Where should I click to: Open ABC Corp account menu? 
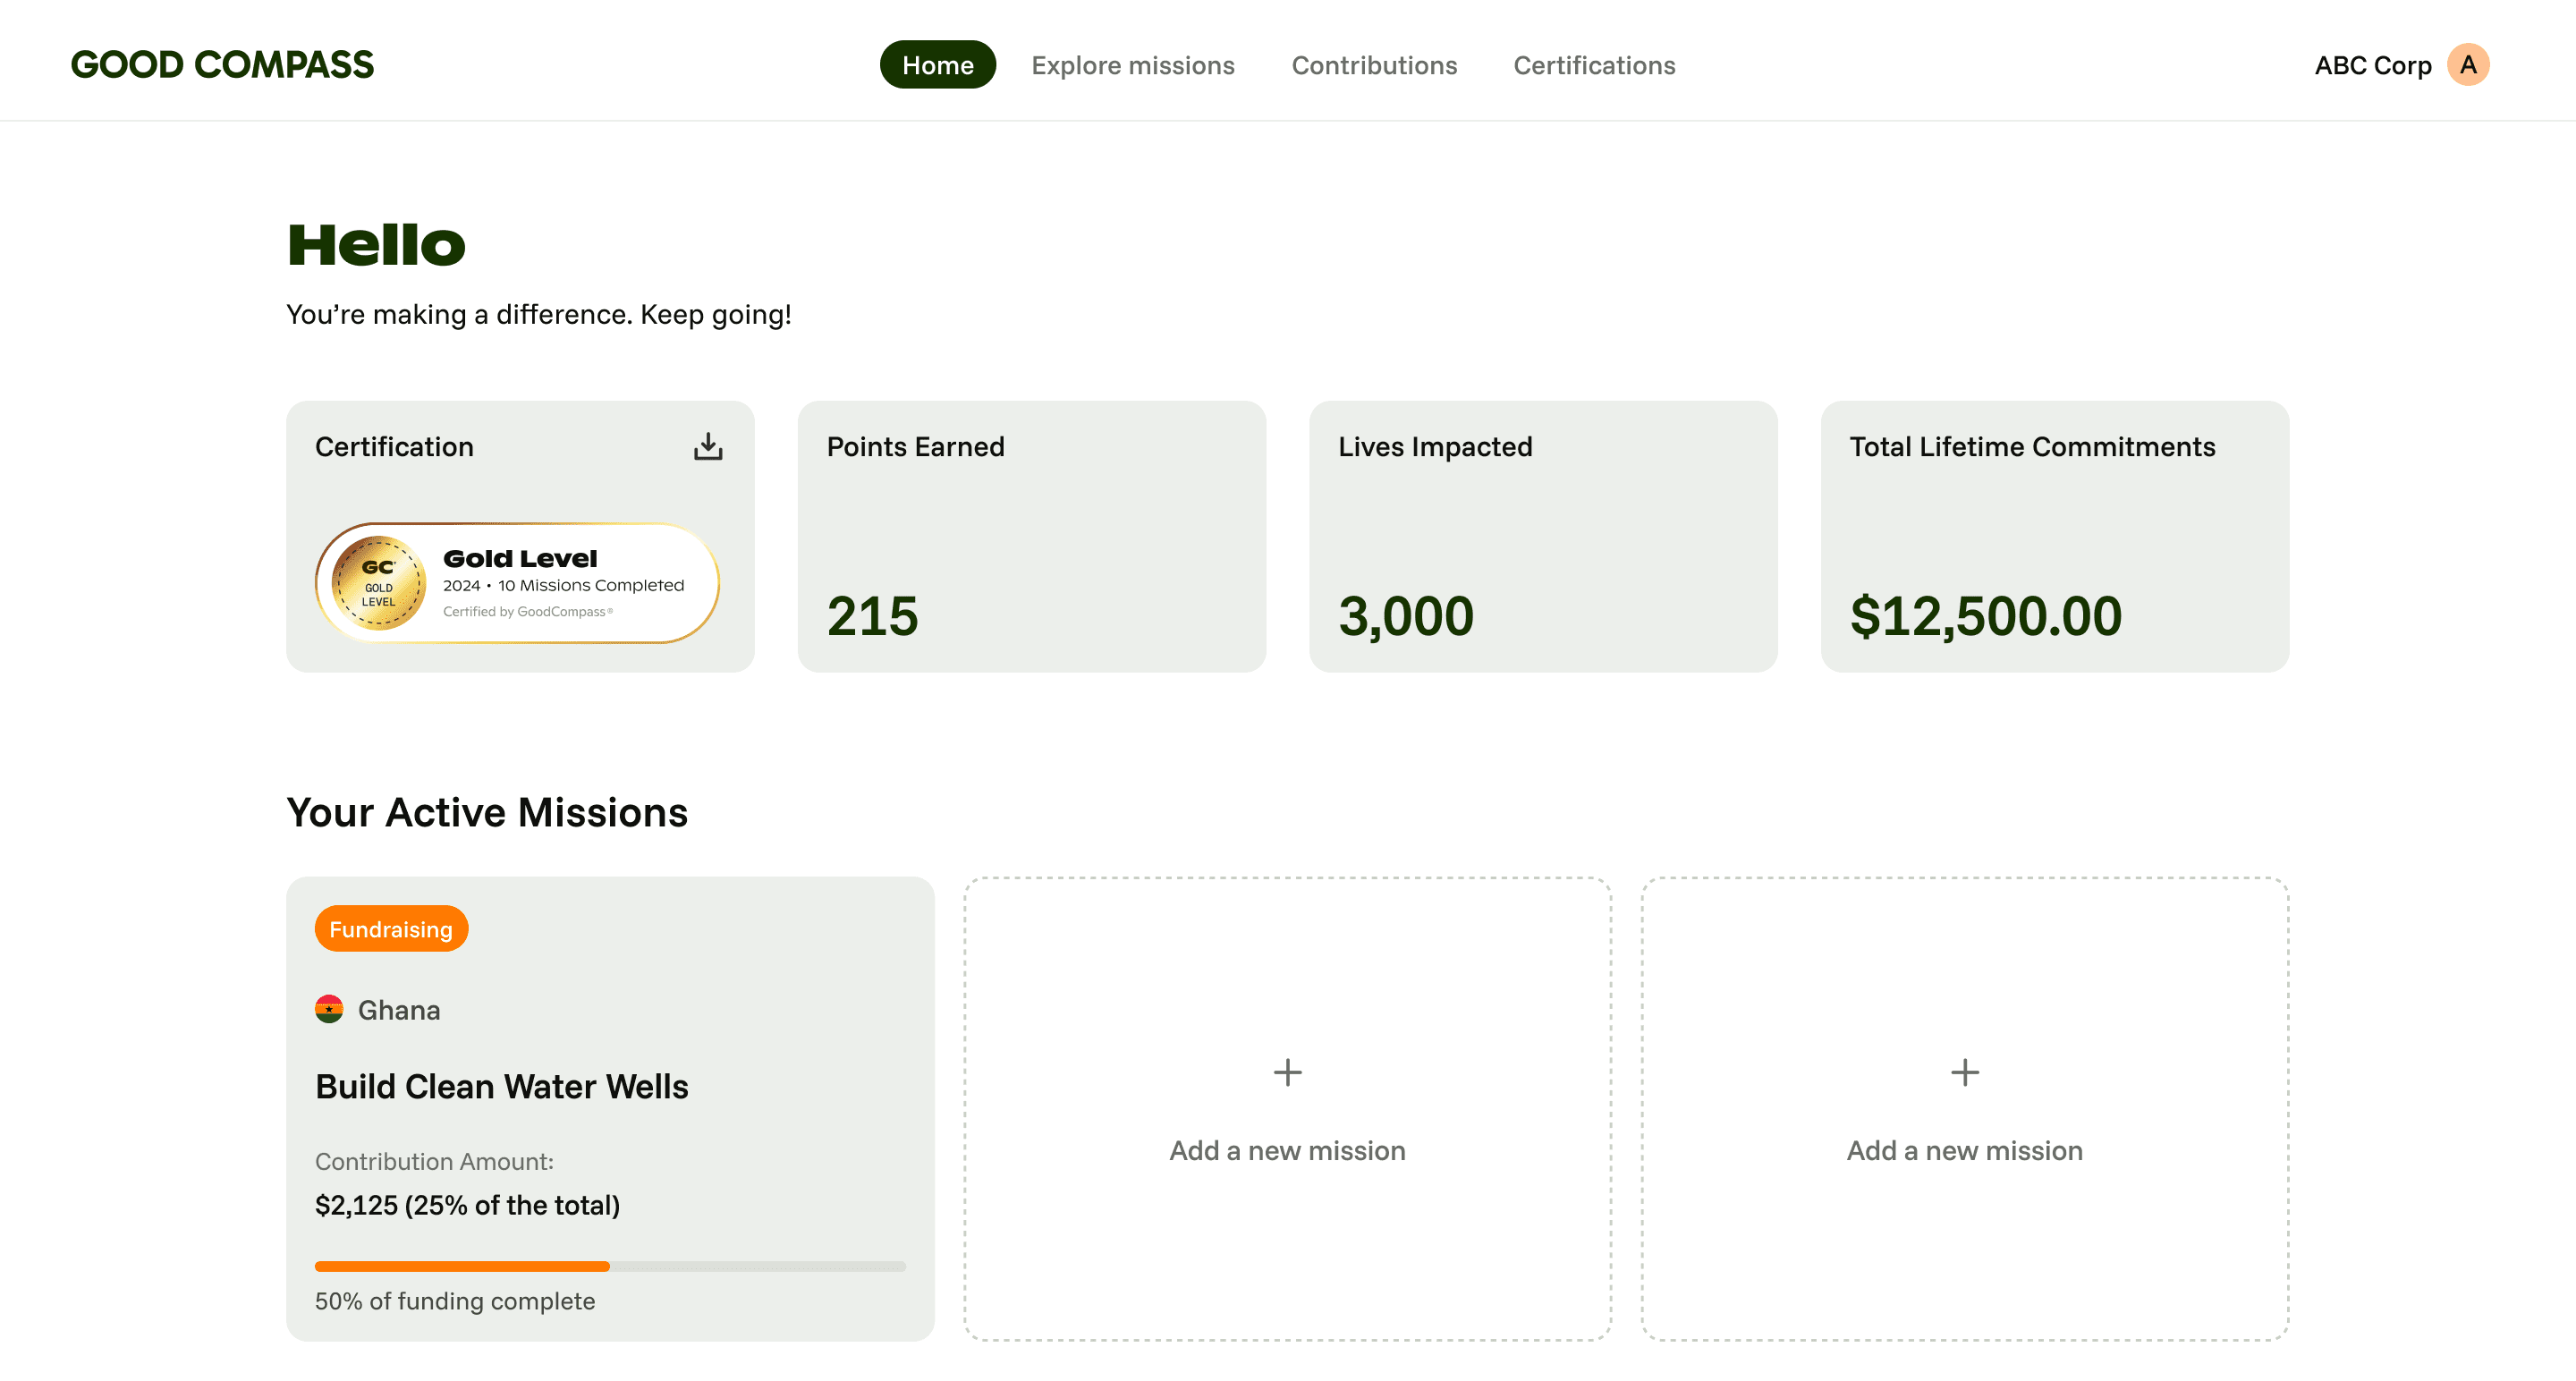coord(2372,65)
